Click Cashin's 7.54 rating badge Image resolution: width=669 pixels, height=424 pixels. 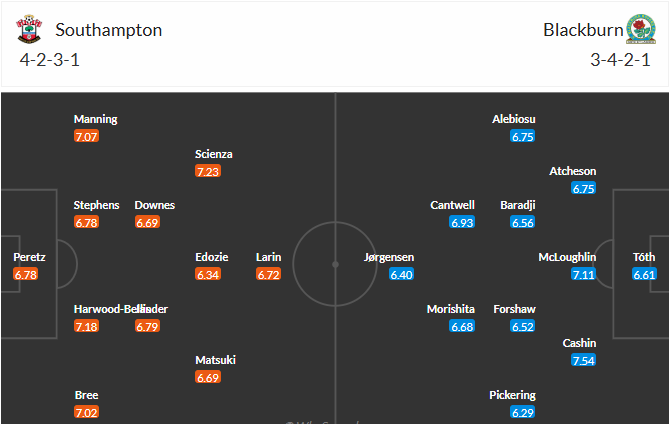583,360
